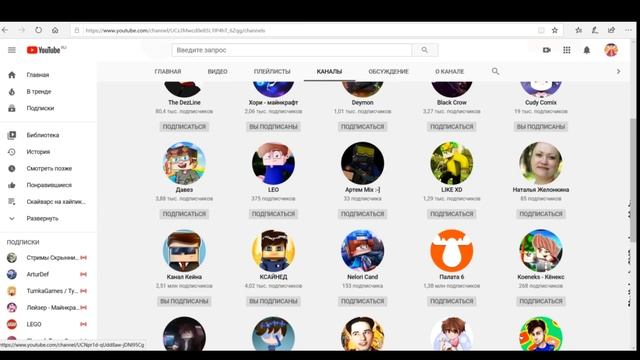Viewport: 640px width, 360px height.
Task: Add page to favorites star icon
Action: pos(555,30)
